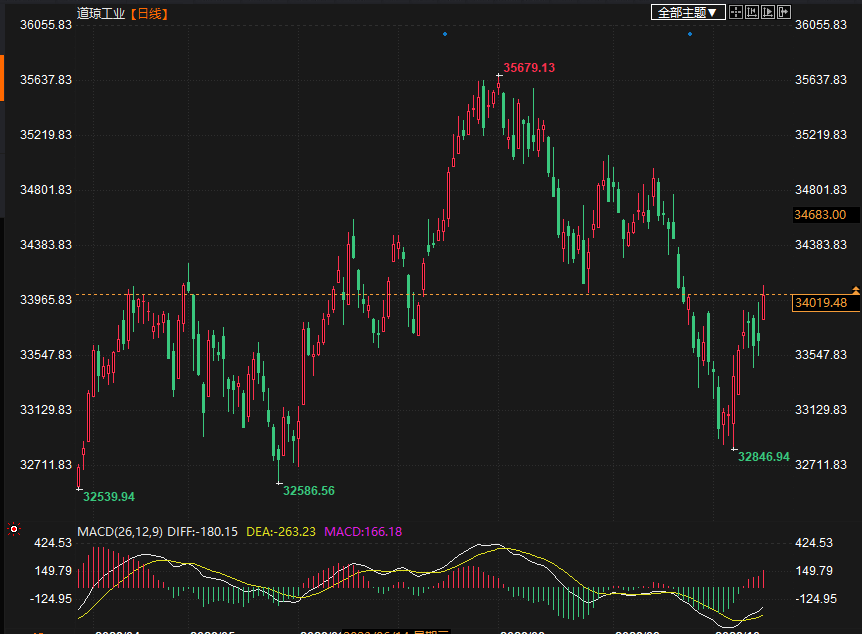Click the third chart toolbar icon with play arrow
The image size is (862, 634).
[x=768, y=12]
